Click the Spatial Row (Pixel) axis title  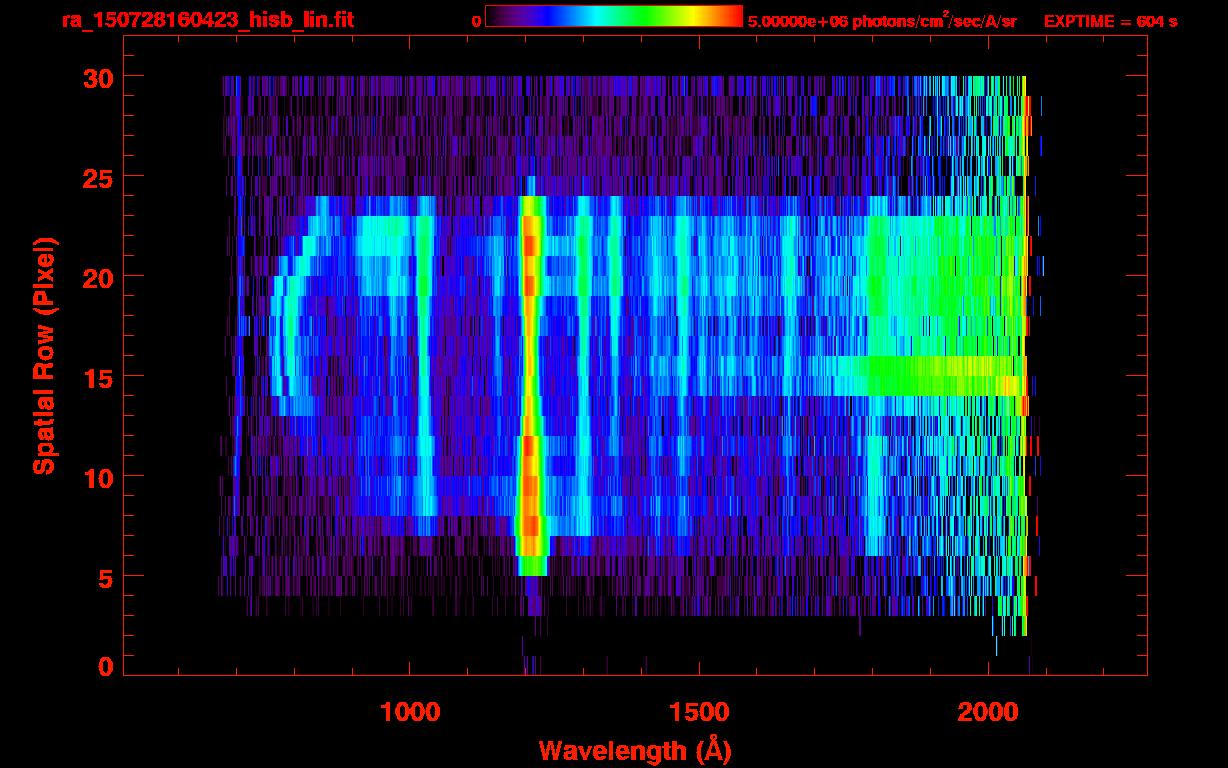click(44, 356)
